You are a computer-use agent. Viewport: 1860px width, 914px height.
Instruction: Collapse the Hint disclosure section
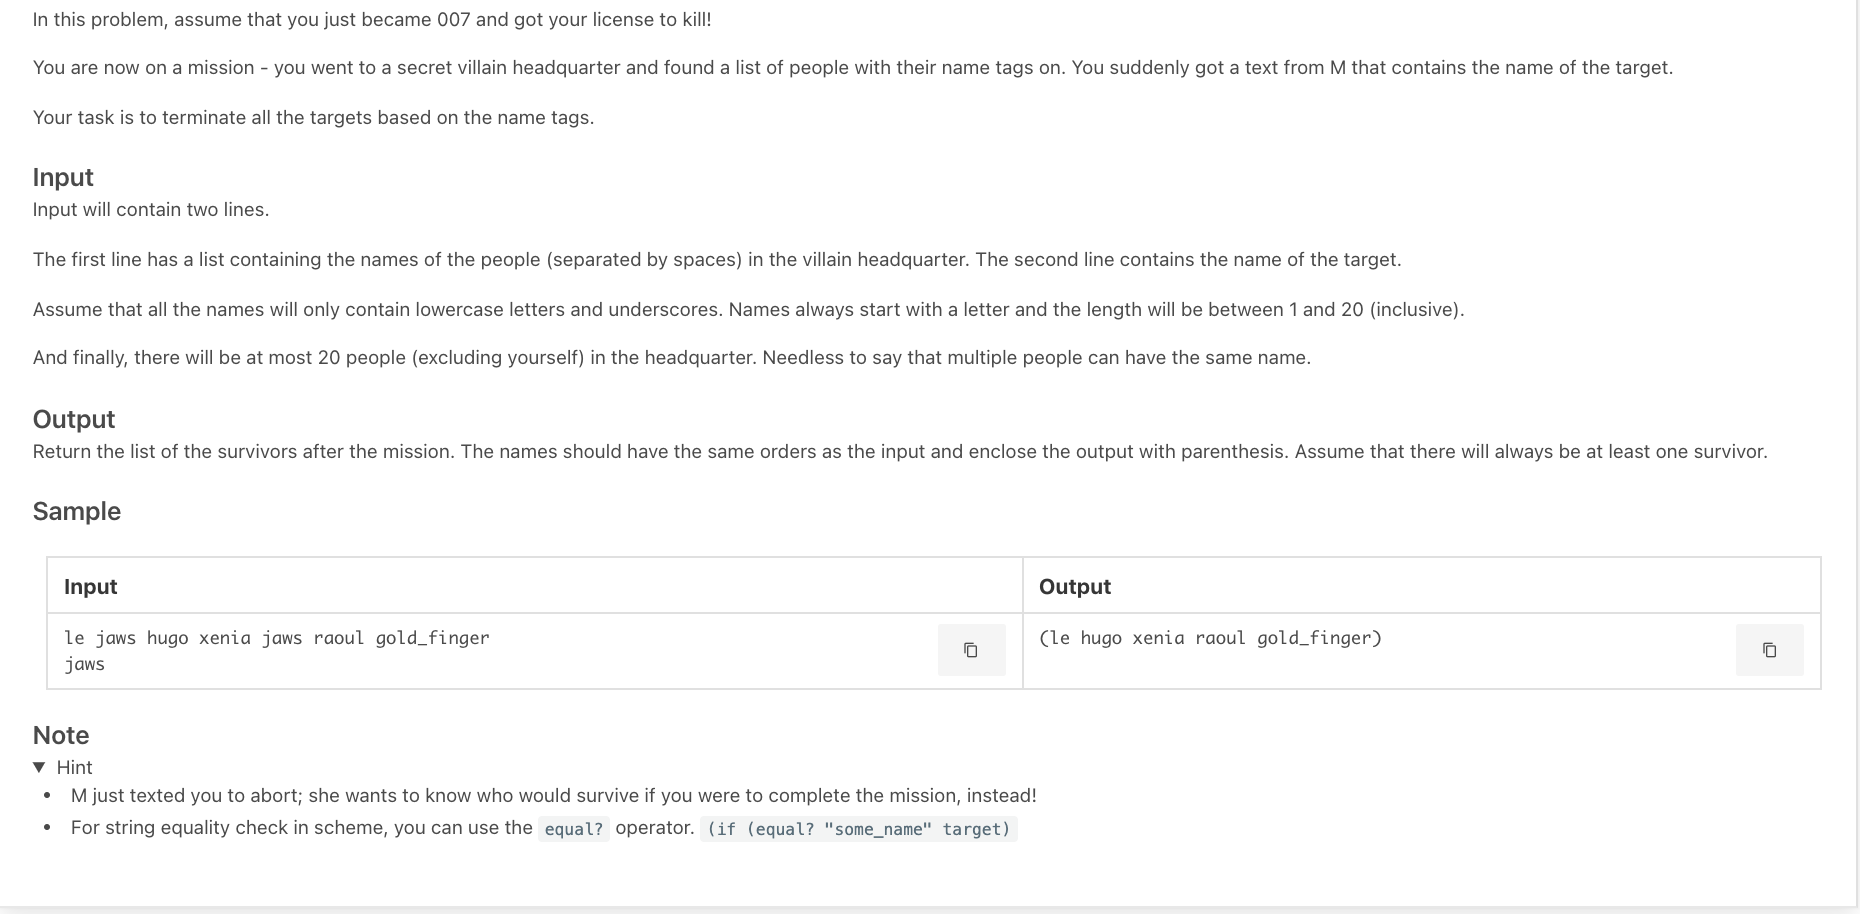[62, 767]
